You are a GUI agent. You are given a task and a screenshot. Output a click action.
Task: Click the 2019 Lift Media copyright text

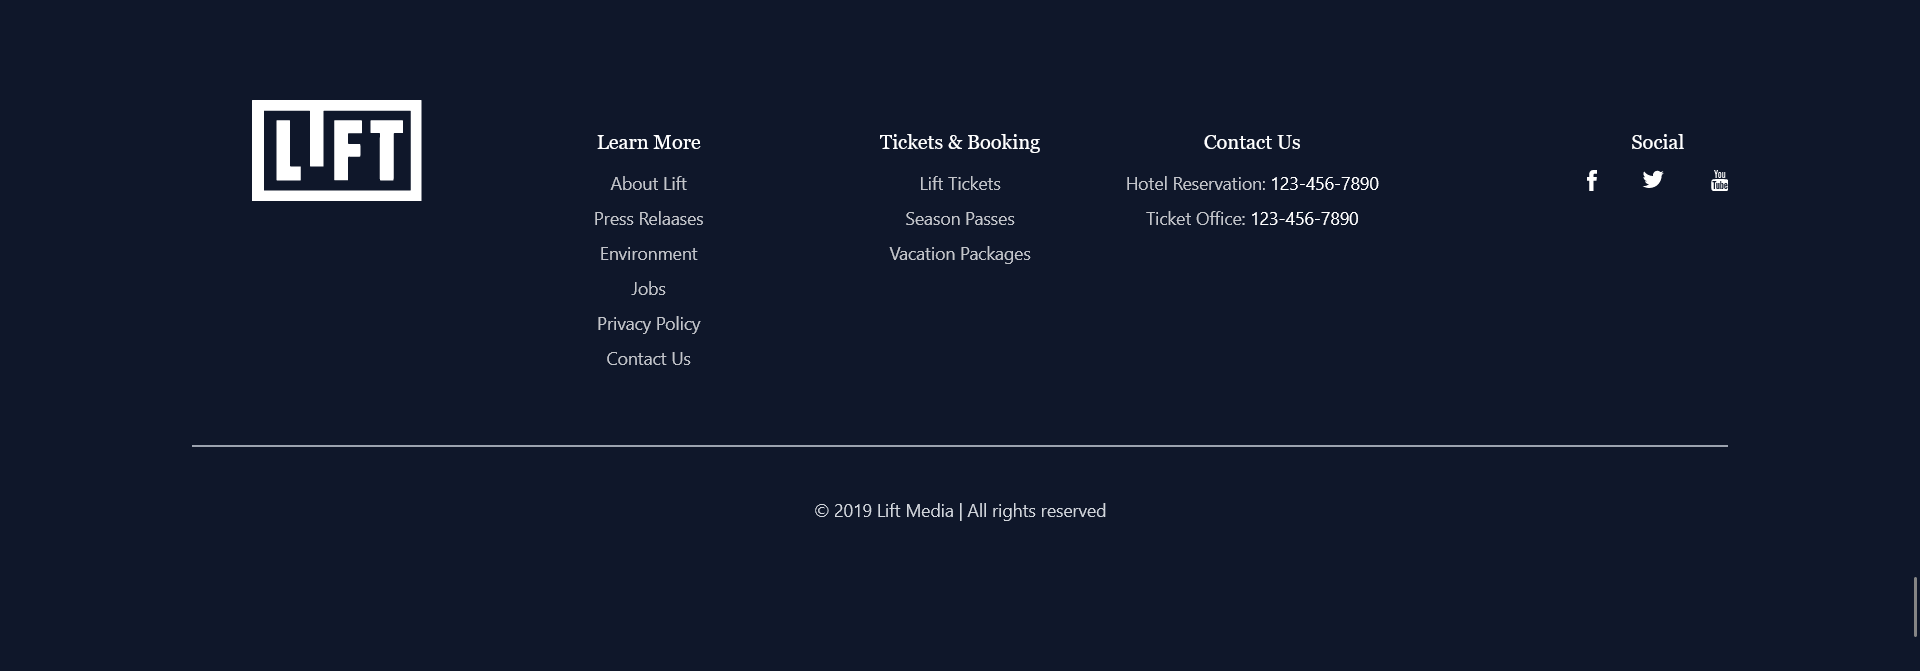point(960,511)
